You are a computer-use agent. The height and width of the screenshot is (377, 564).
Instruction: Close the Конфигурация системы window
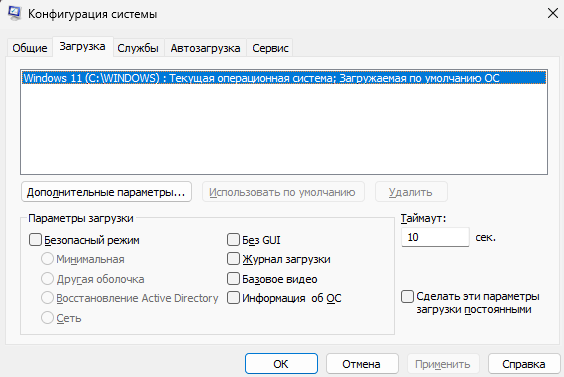tap(552, 14)
